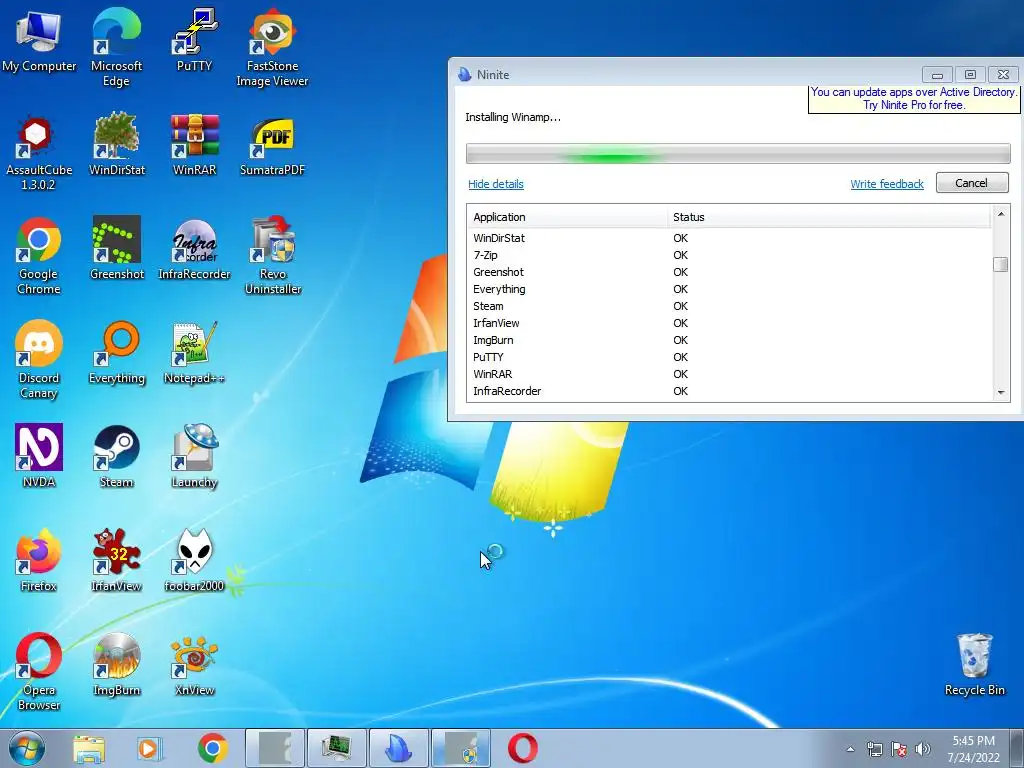Select InfraRecorder desktop shortcut
Viewport: 1024px width, 768px height.
[x=194, y=248]
